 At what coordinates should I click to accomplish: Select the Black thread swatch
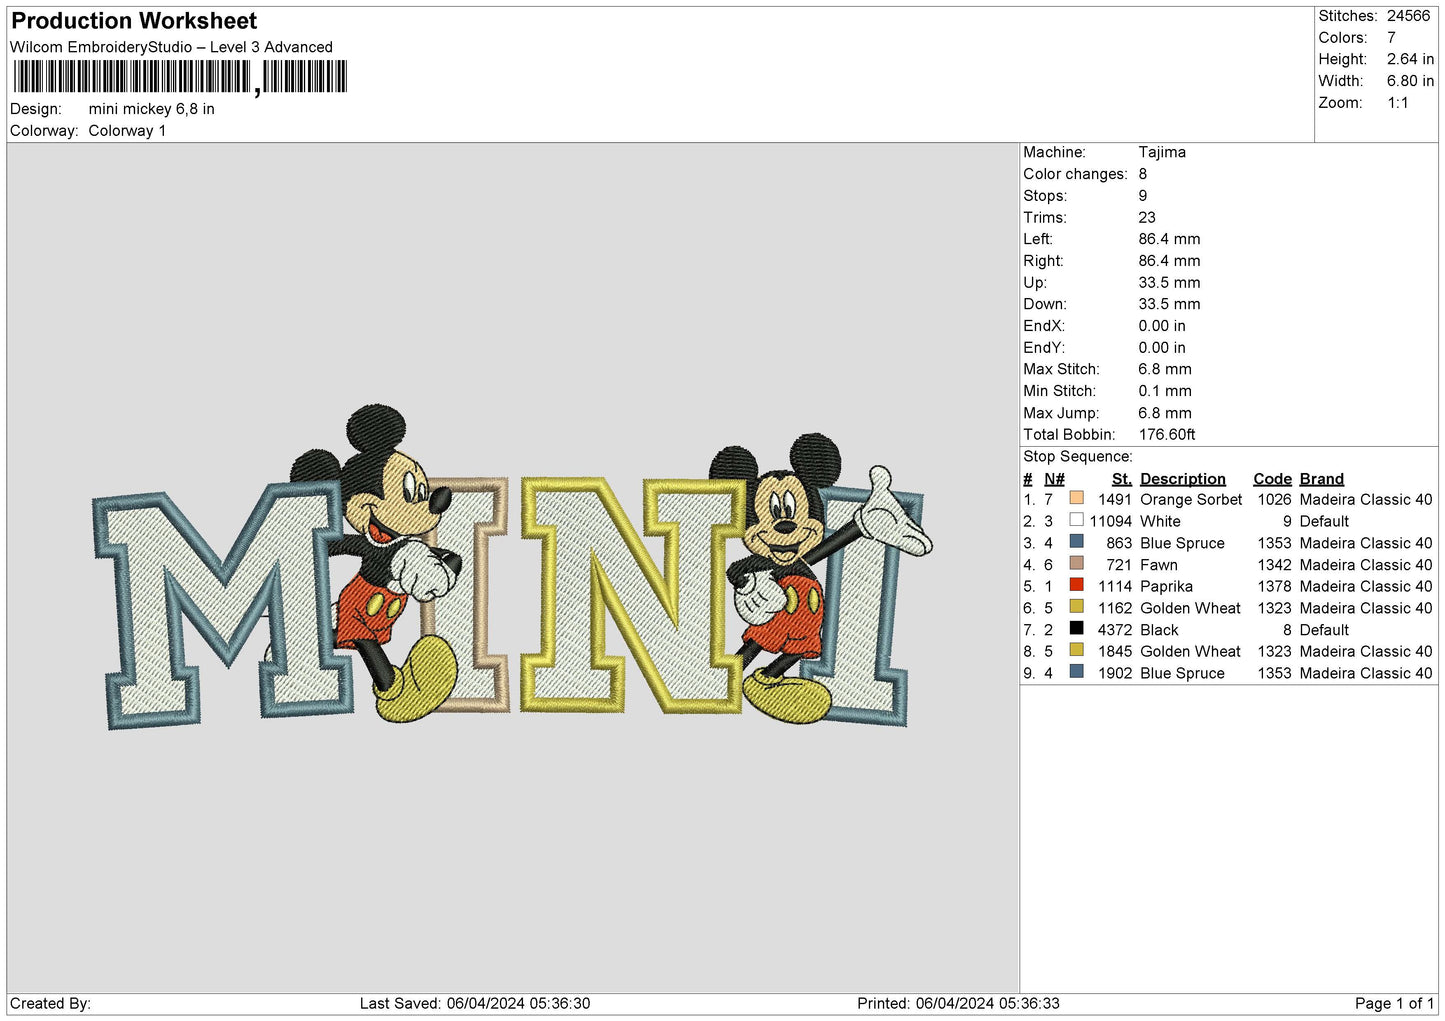(1076, 628)
